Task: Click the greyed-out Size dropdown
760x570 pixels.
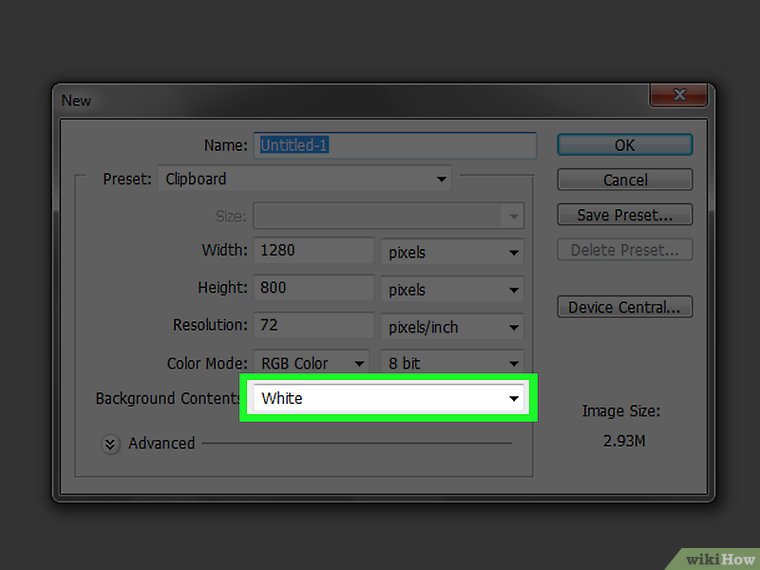Action: 388,216
